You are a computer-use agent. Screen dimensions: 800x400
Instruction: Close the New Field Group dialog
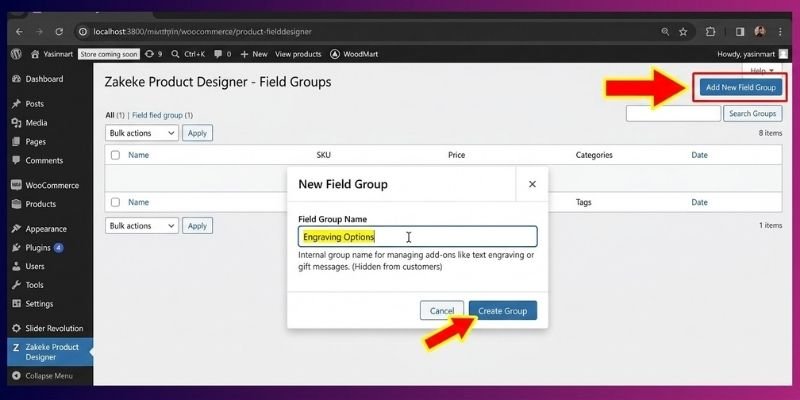coord(532,184)
